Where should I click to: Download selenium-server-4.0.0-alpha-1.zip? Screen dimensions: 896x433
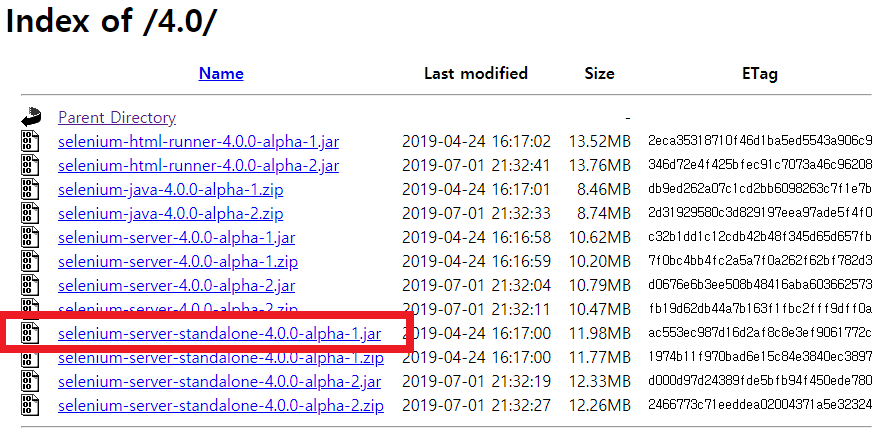coord(178,262)
